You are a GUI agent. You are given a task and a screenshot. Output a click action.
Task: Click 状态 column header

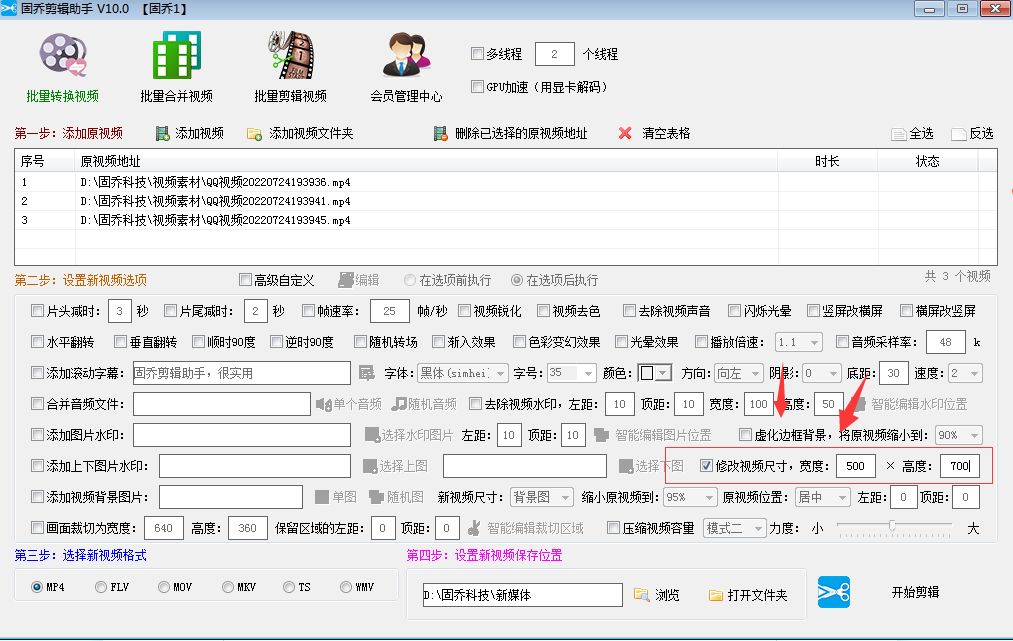click(x=928, y=162)
